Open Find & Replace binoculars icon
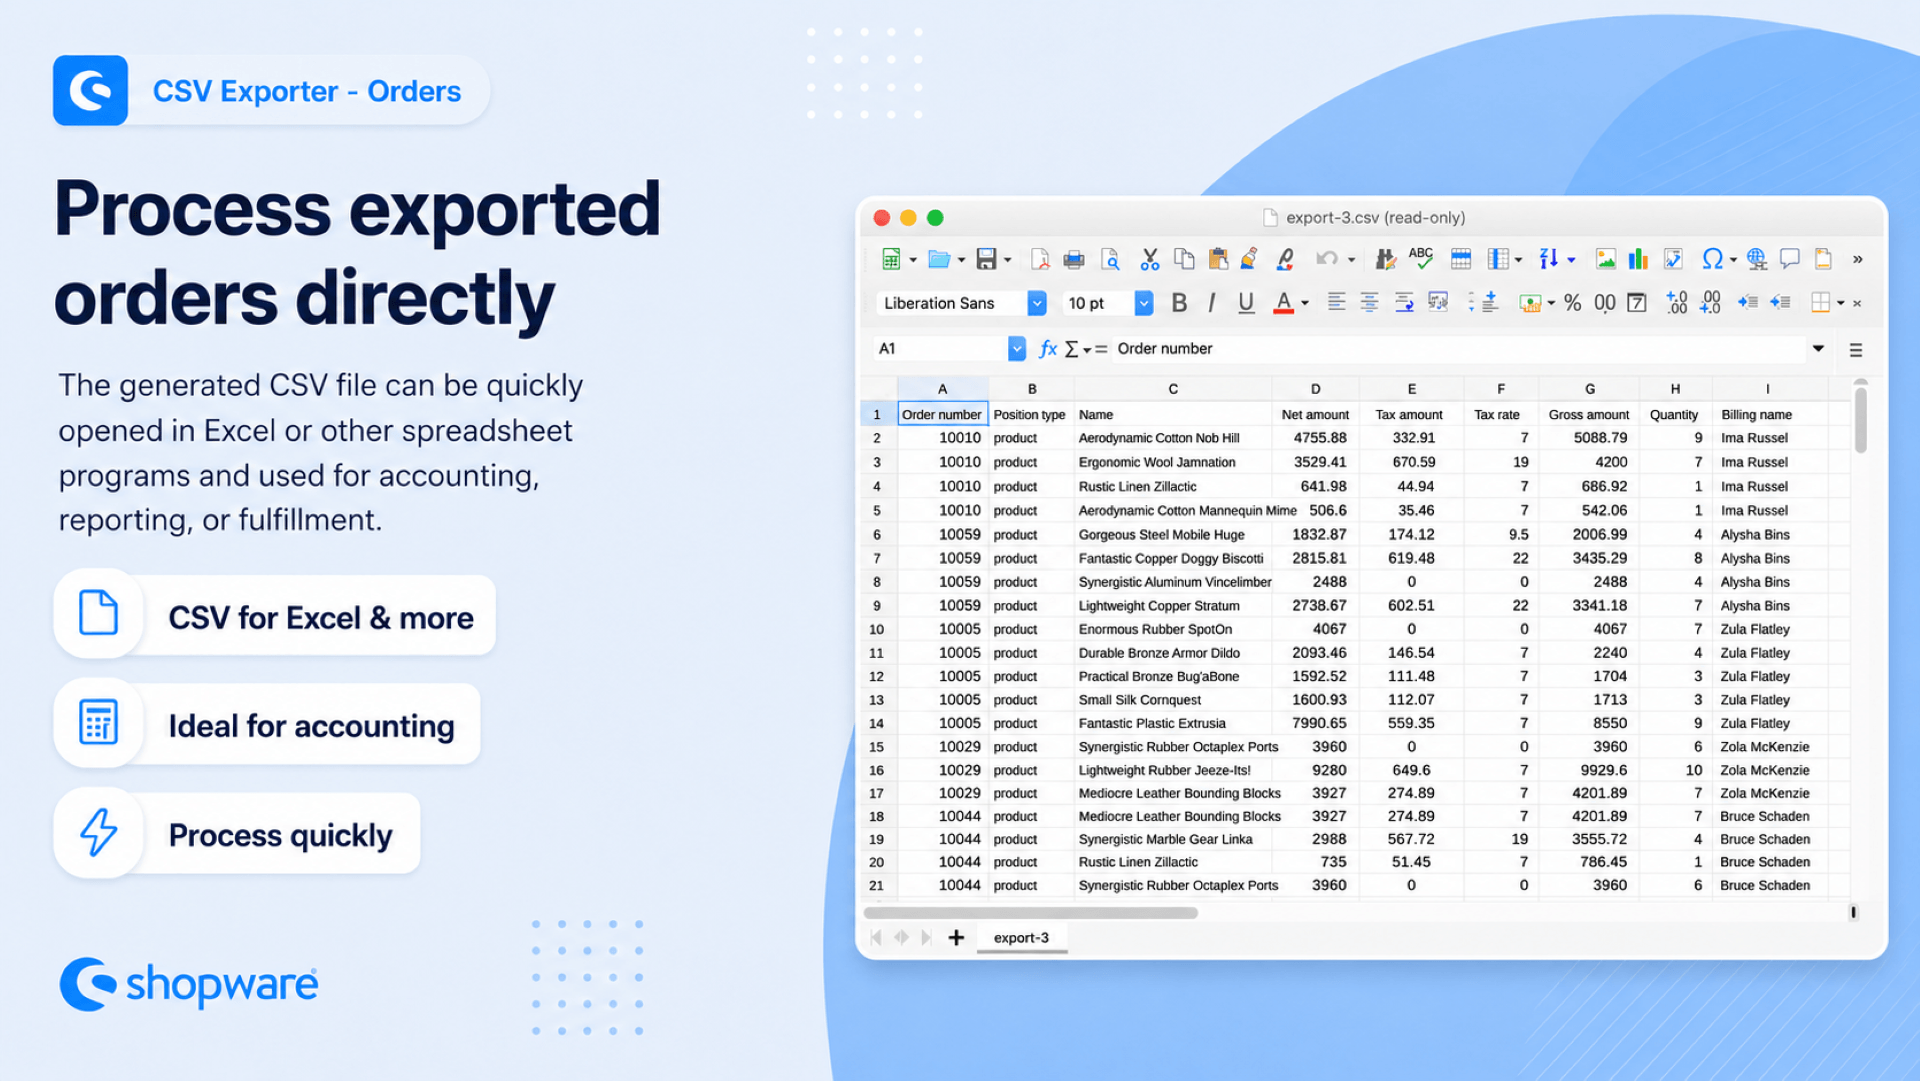The width and height of the screenshot is (1920, 1081). coord(1385,260)
